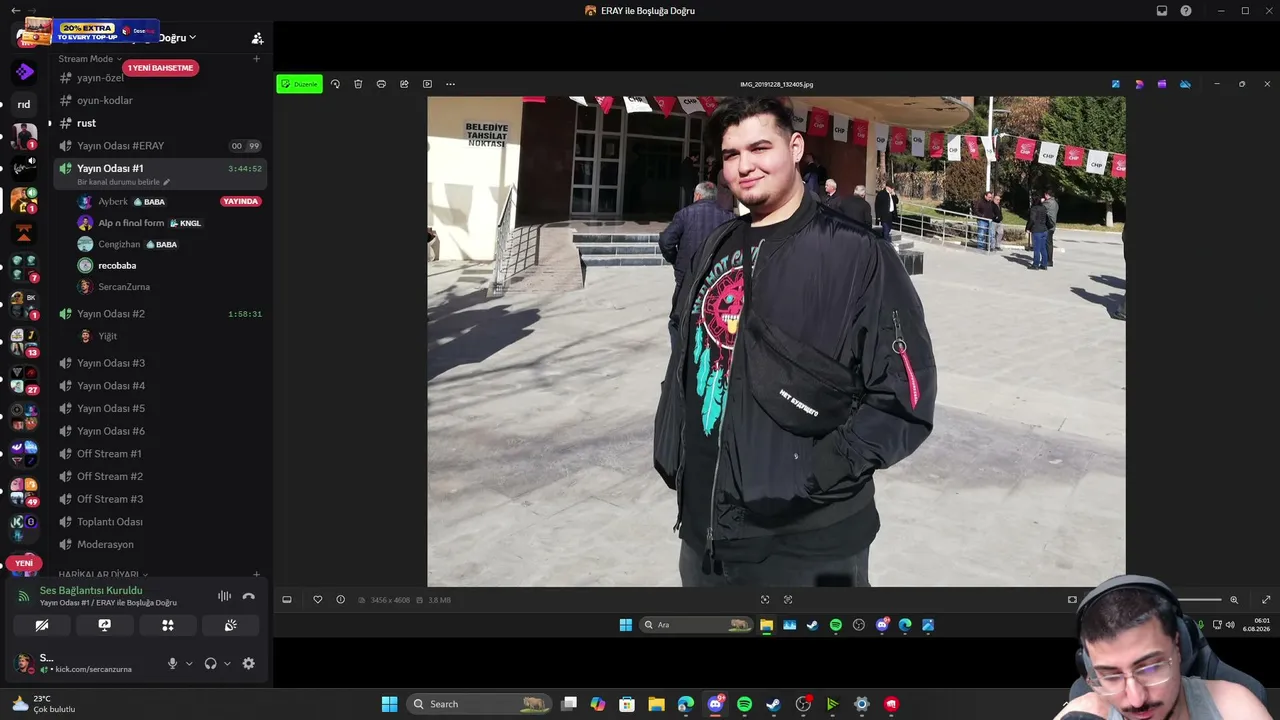Screen dimensions: 1280x720
Task: Open the microphone input options arrow
Action: coord(189,663)
